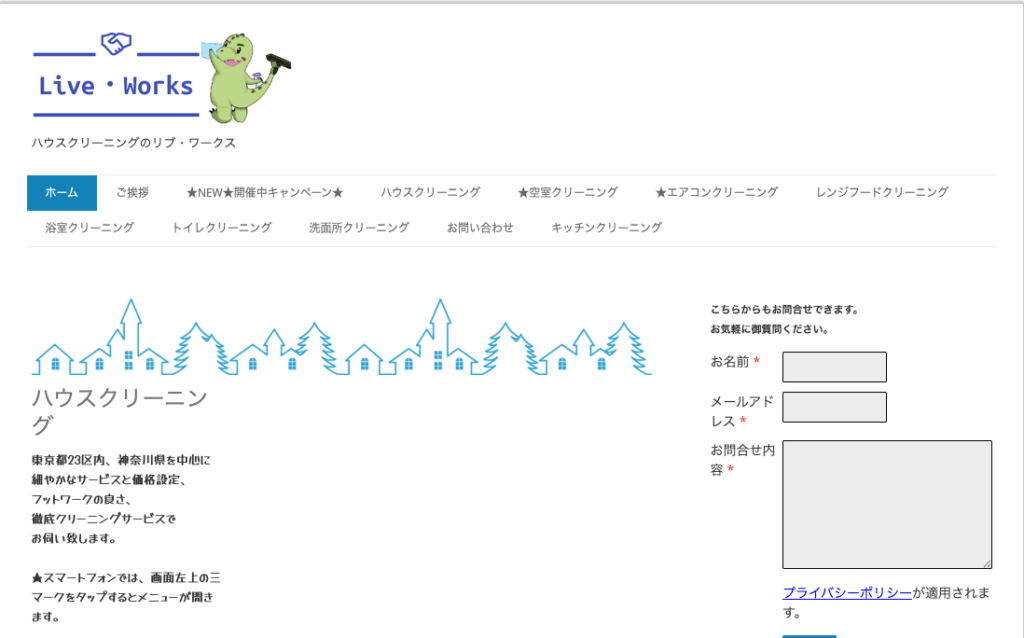Select the ホーム navigation tab
The image size is (1024, 638).
61,192
